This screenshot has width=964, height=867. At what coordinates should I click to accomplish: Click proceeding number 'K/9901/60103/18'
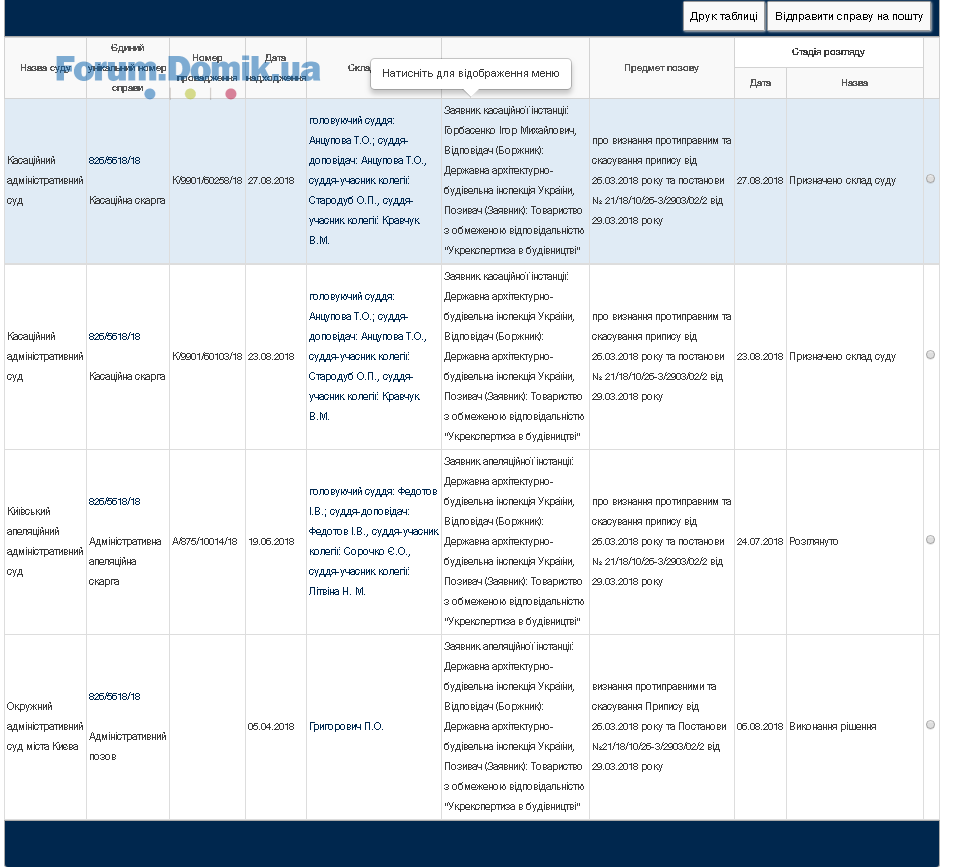point(207,357)
